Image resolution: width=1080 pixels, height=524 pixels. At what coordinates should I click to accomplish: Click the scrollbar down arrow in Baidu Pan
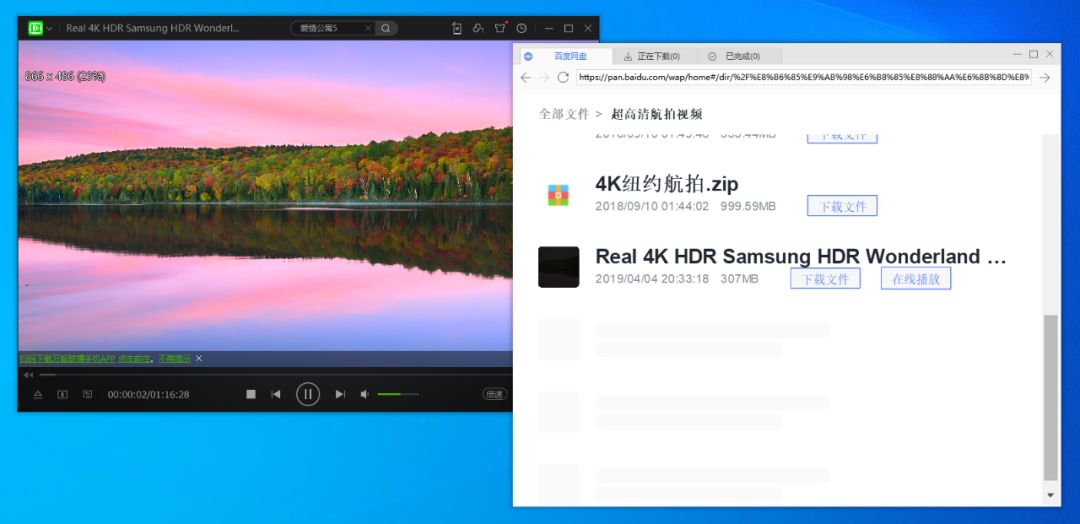pos(1050,495)
